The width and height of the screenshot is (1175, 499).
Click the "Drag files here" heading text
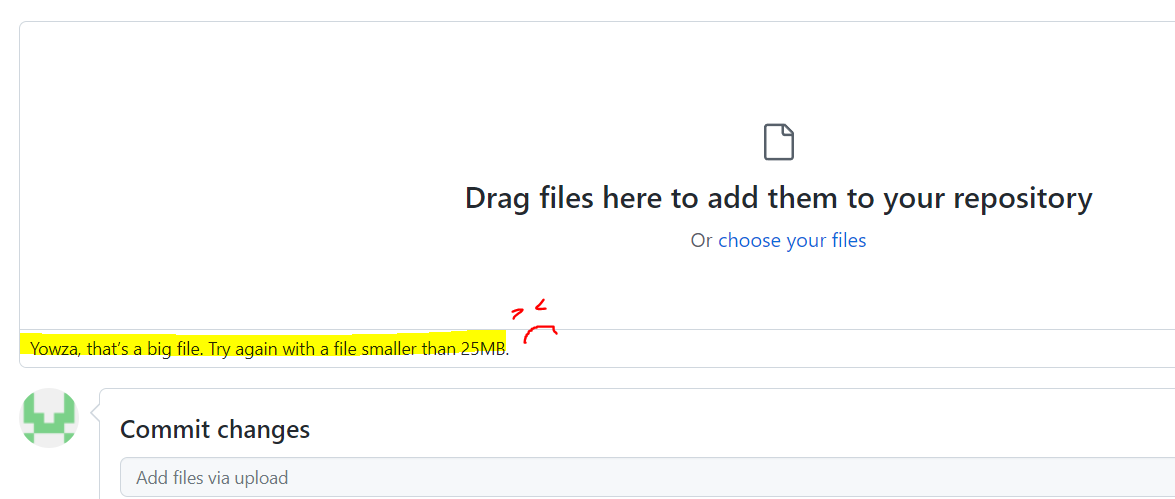[x=779, y=199]
